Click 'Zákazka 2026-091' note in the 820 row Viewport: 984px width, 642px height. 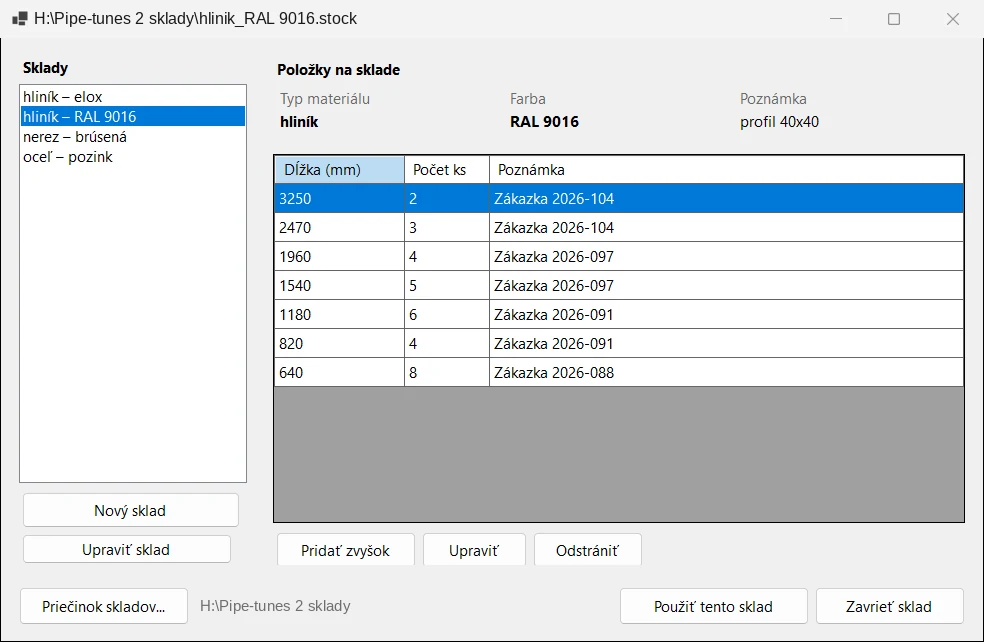pos(726,343)
